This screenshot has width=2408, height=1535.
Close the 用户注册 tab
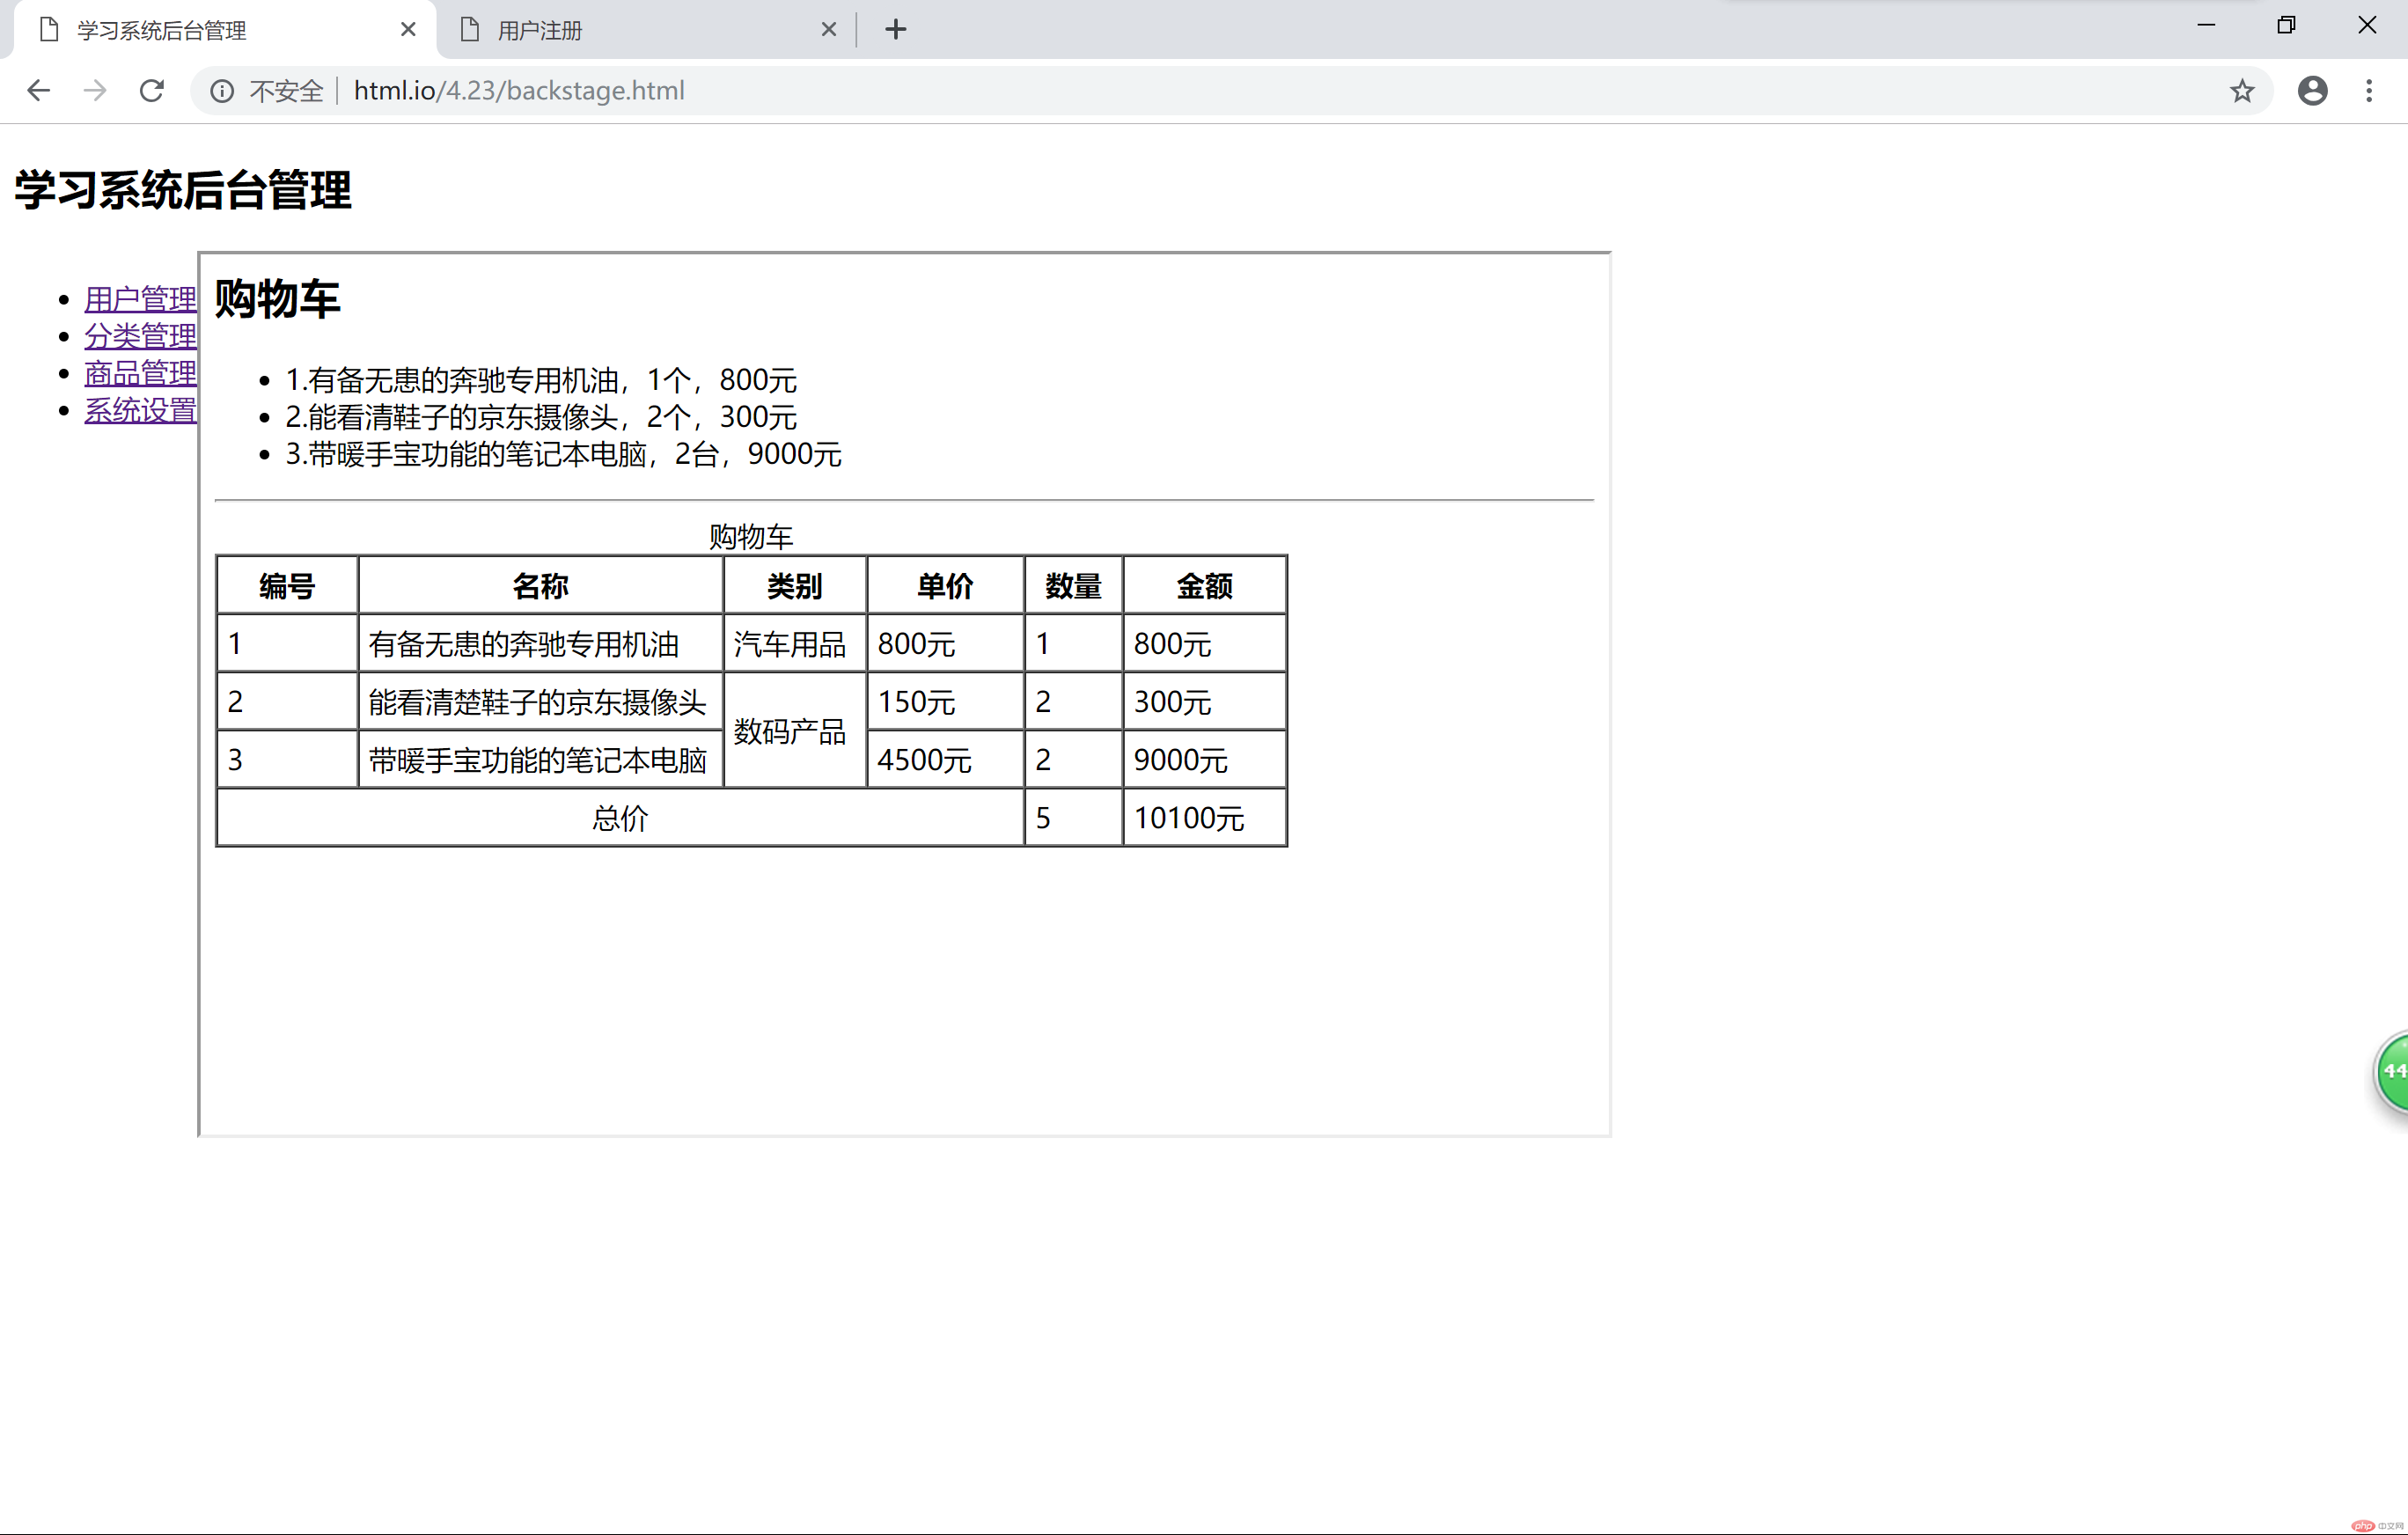[829, 30]
